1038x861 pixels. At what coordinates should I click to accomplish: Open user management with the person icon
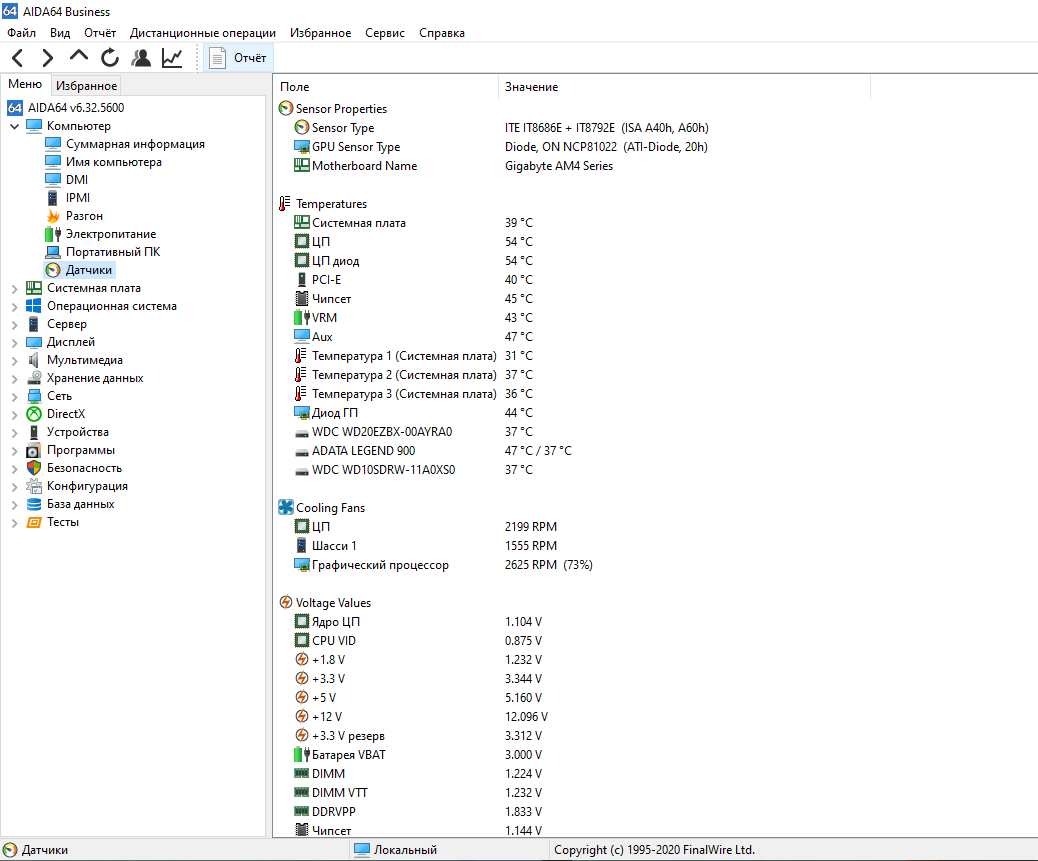(140, 58)
